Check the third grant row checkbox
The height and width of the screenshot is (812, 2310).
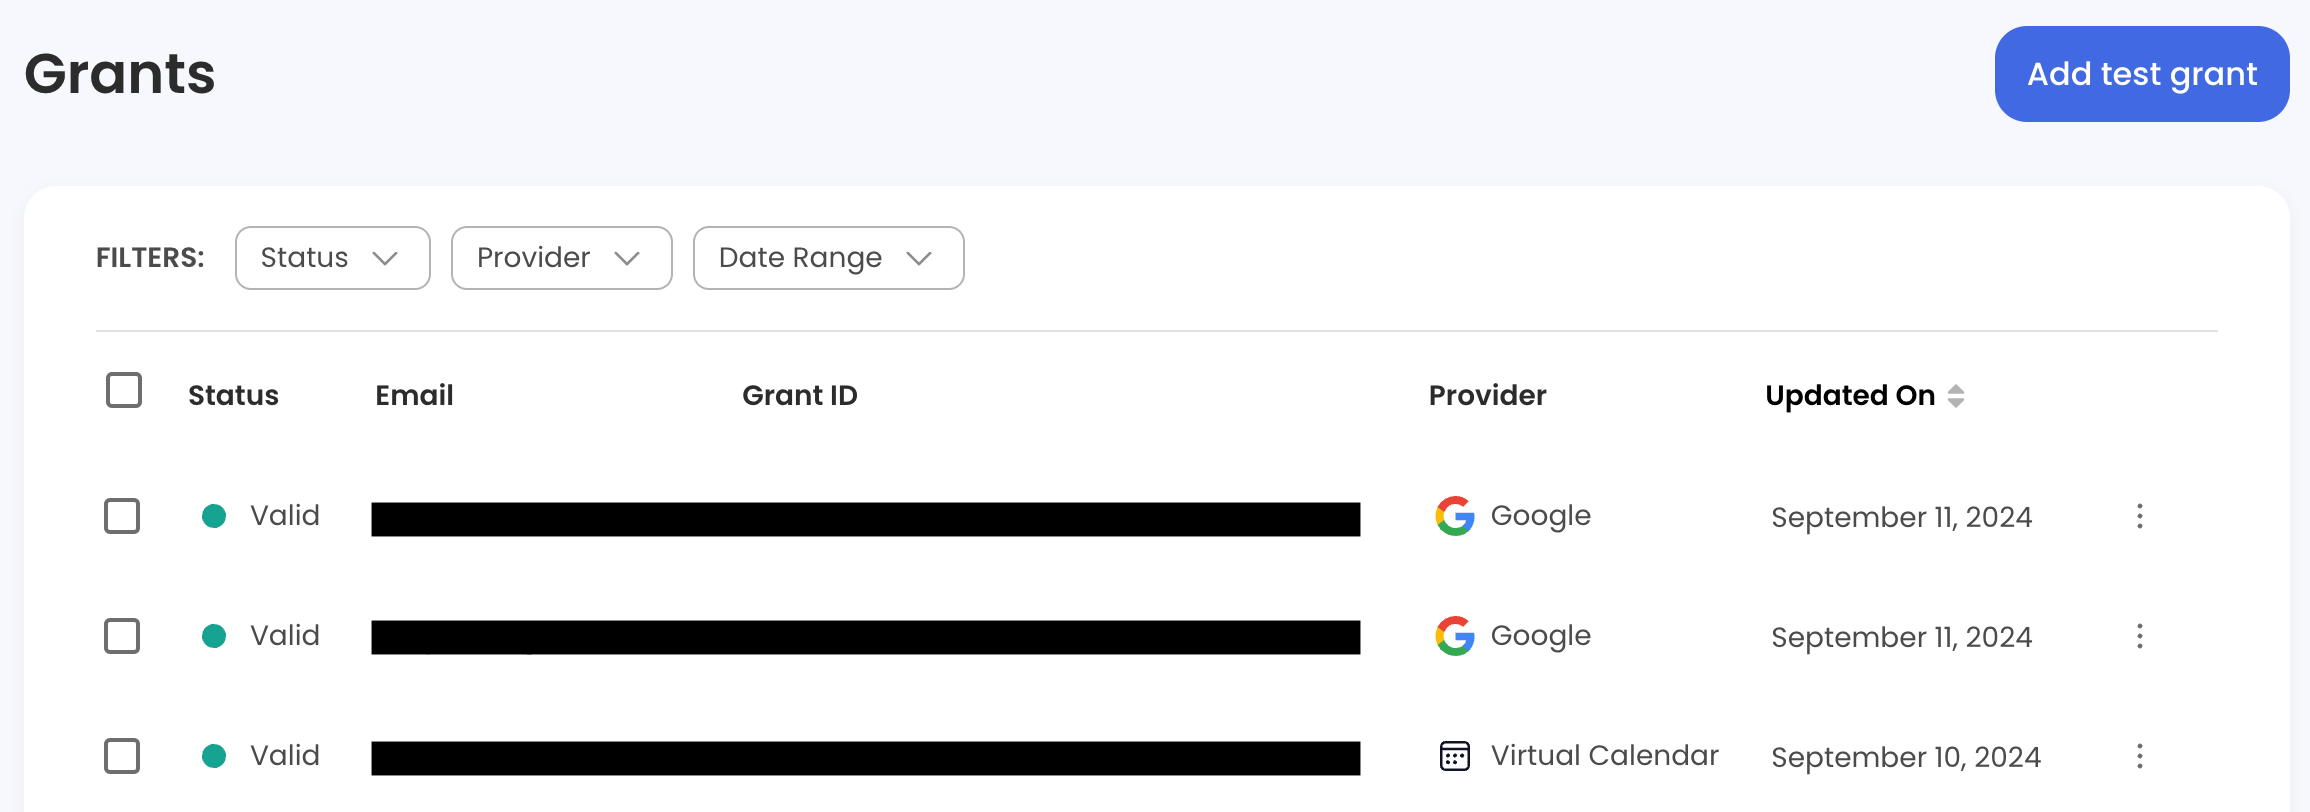(x=121, y=756)
